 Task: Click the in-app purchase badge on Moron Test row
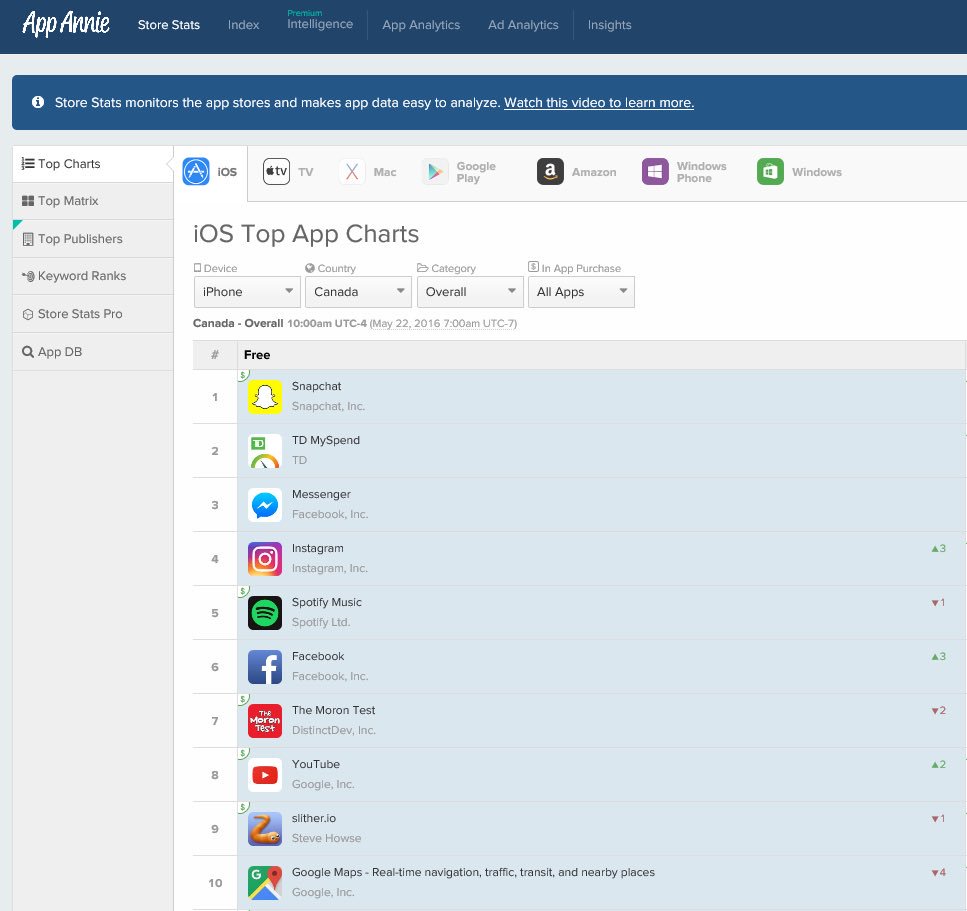tap(244, 699)
